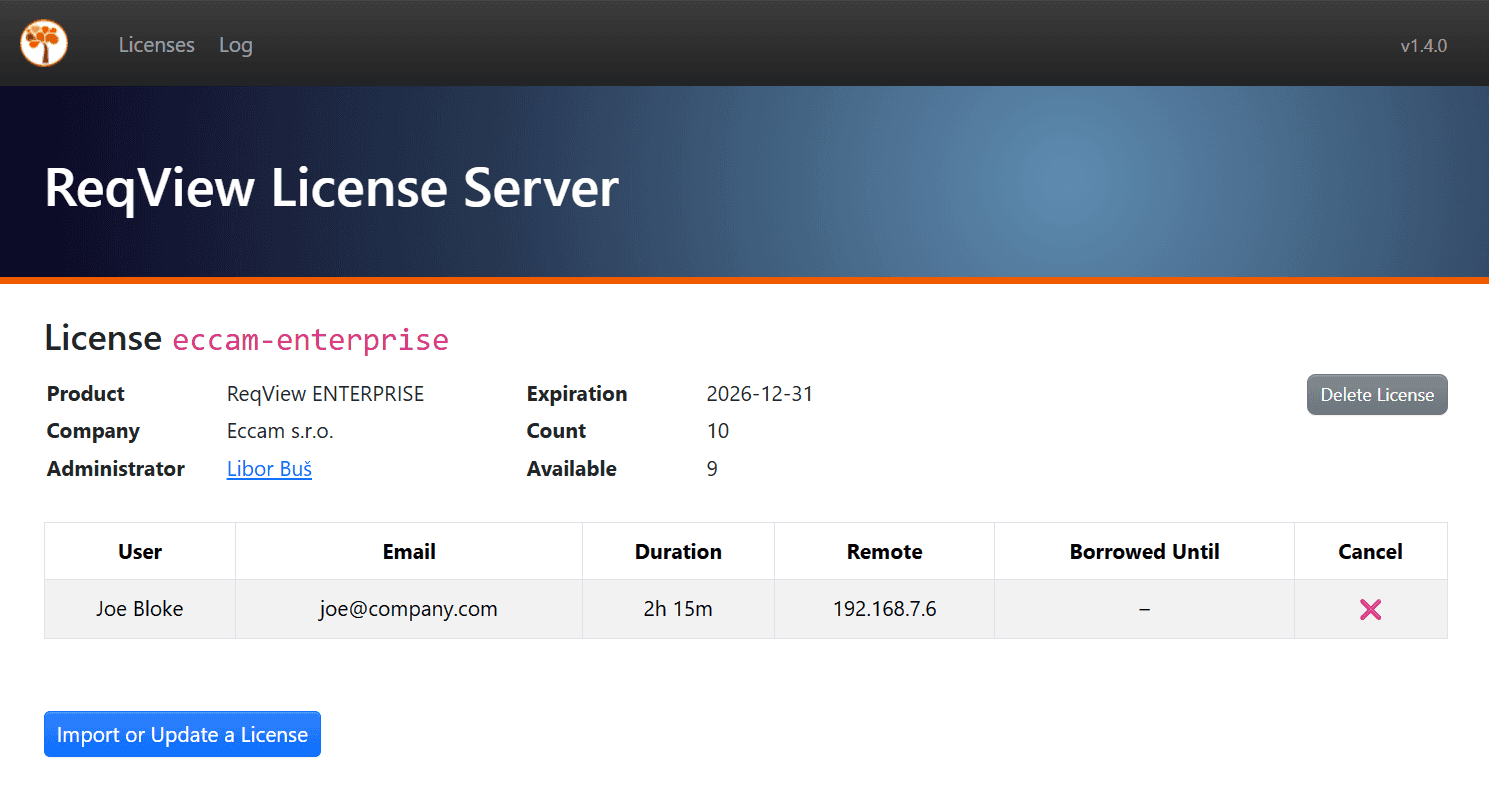Click the Borrowed Until column header
The image size is (1489, 787).
click(1144, 552)
